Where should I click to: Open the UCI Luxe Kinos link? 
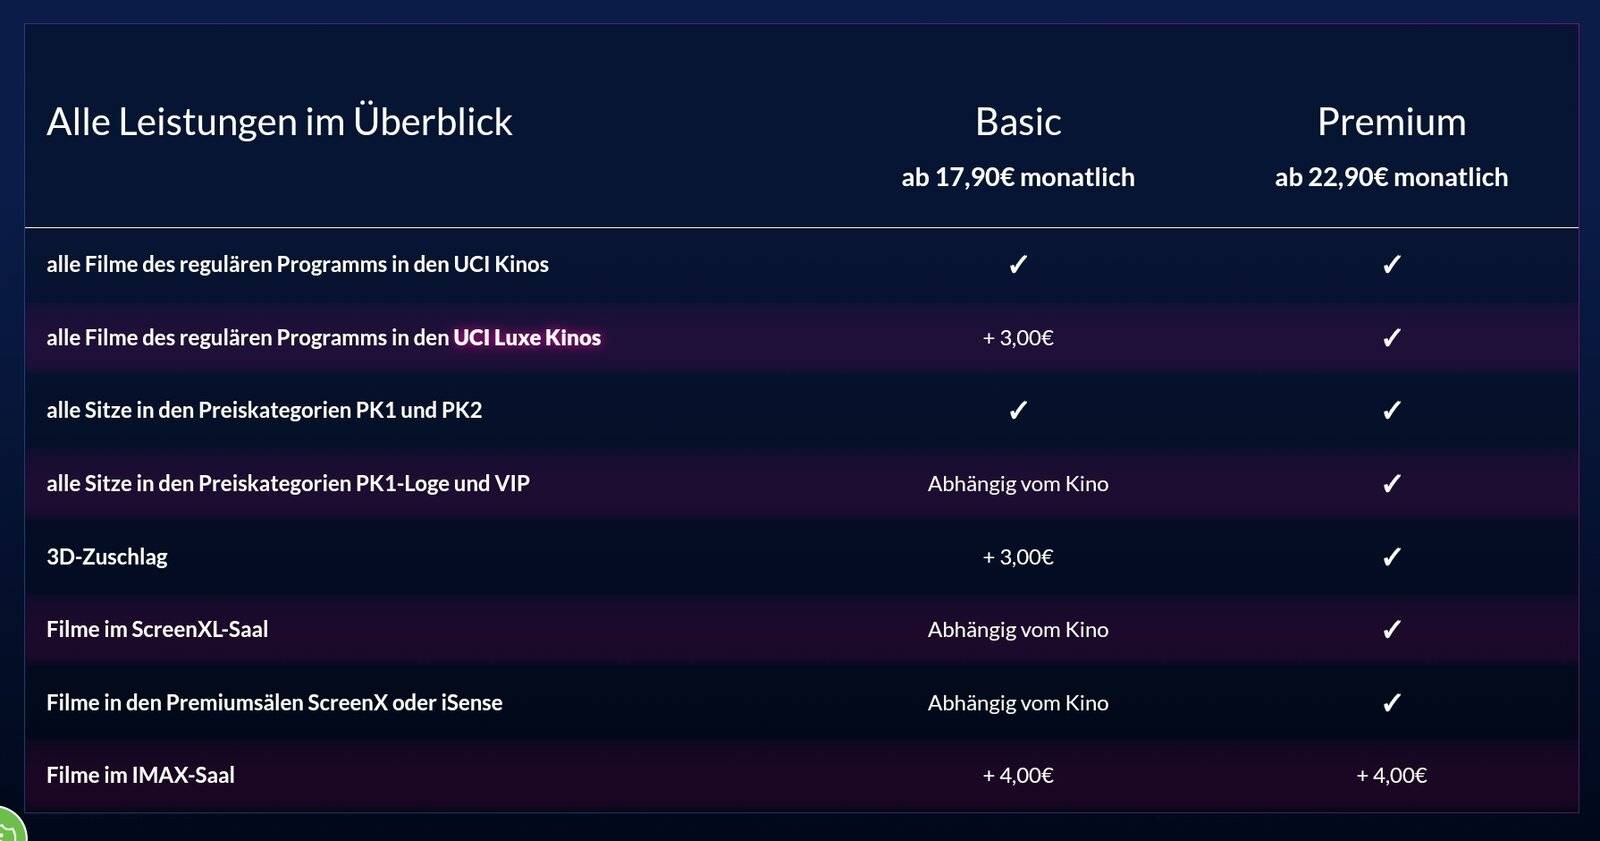pyautogui.click(x=527, y=338)
